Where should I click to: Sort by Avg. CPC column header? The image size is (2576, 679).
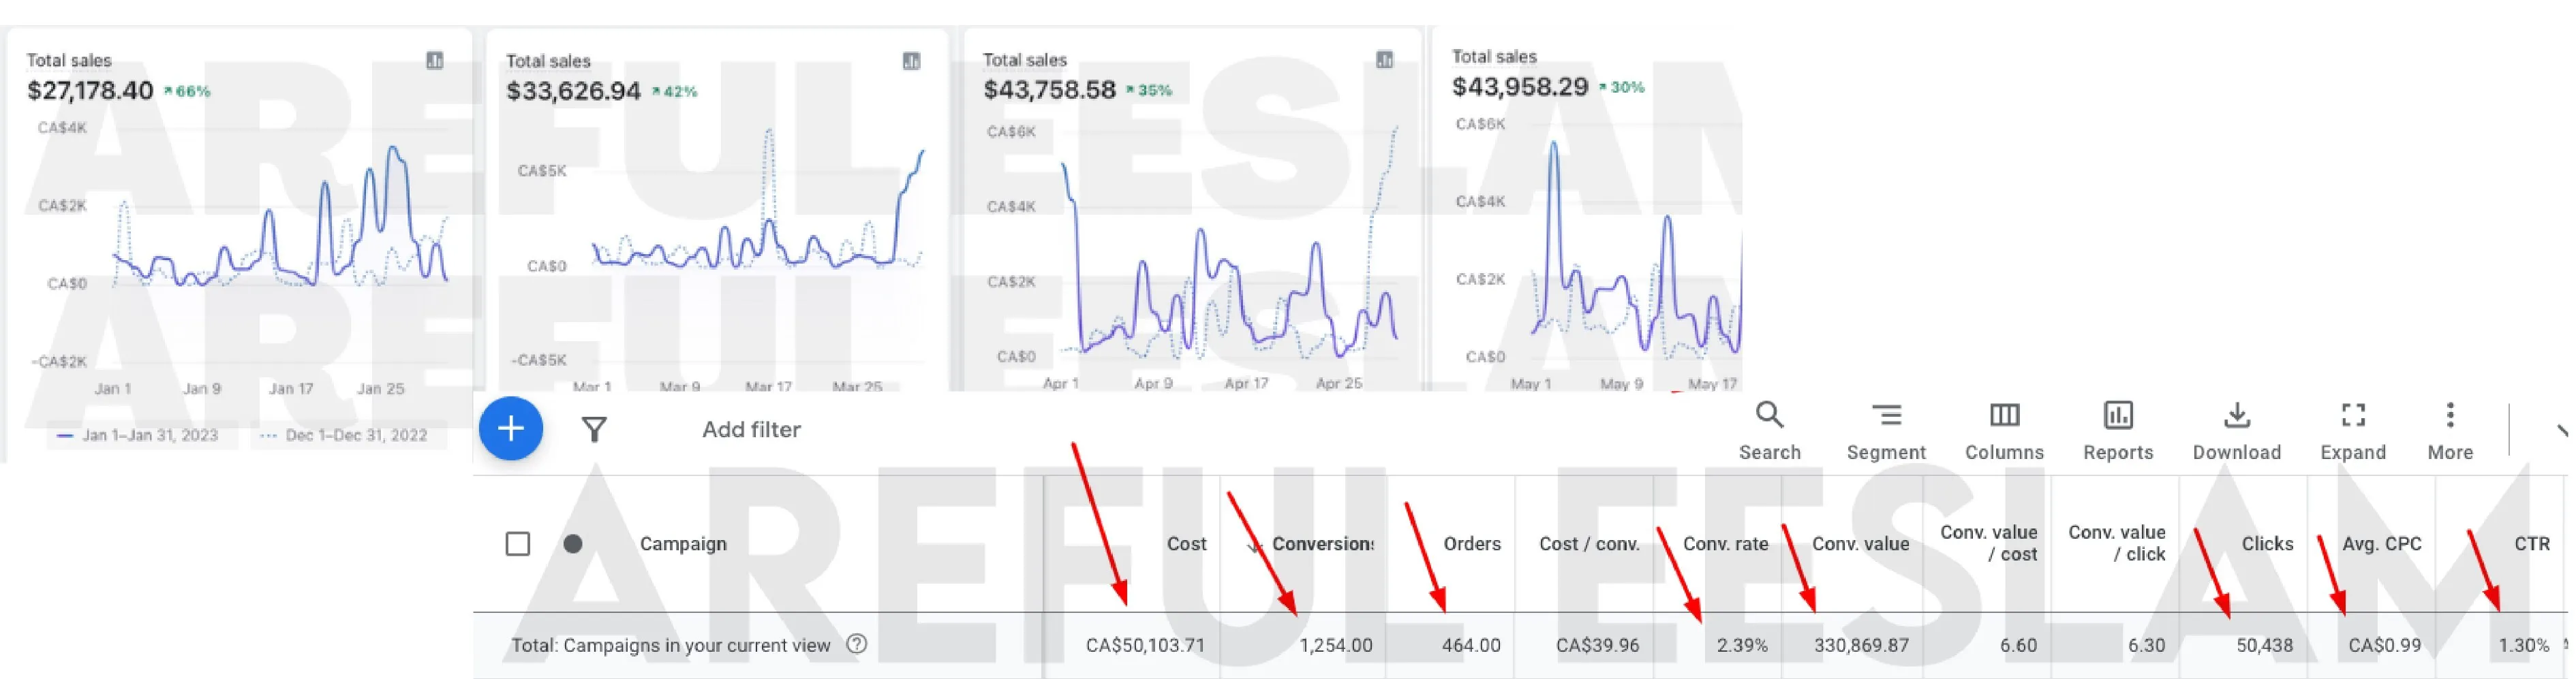[2381, 544]
